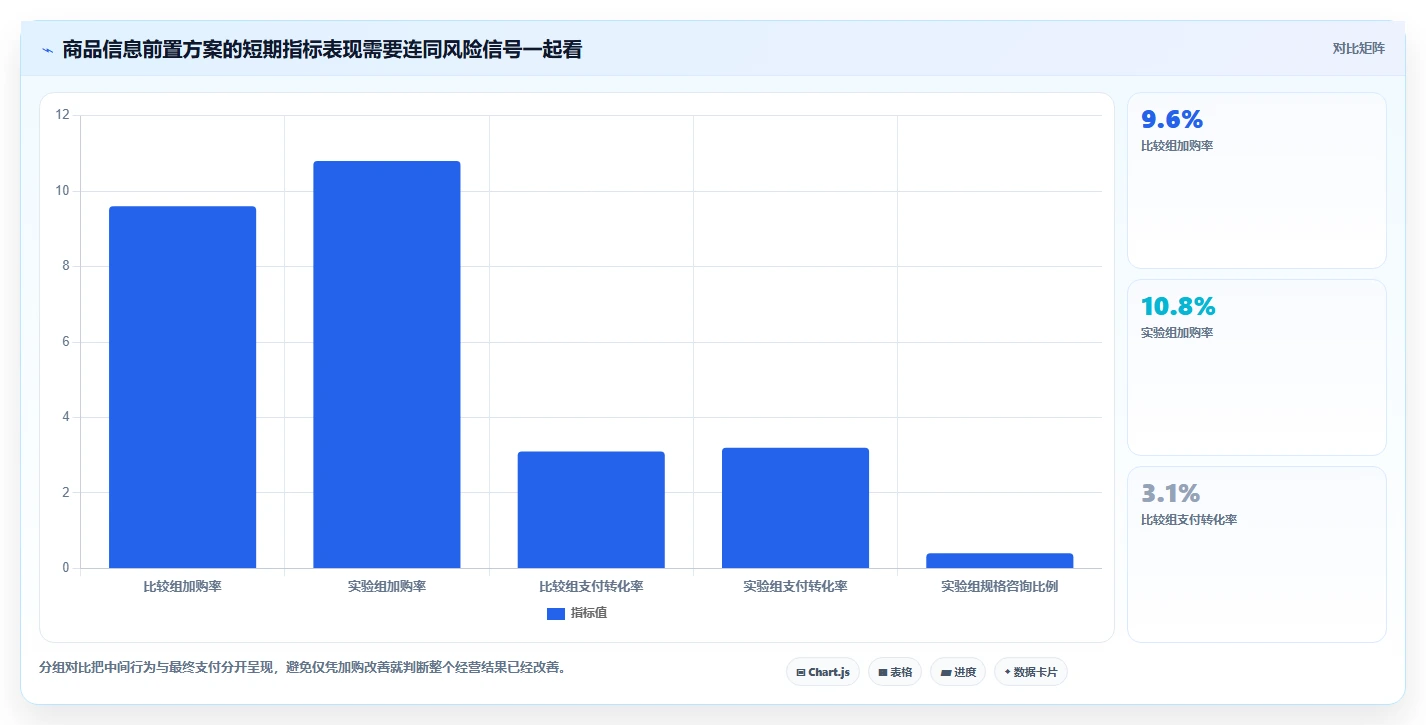Click the 指标值 legend label

point(589,613)
